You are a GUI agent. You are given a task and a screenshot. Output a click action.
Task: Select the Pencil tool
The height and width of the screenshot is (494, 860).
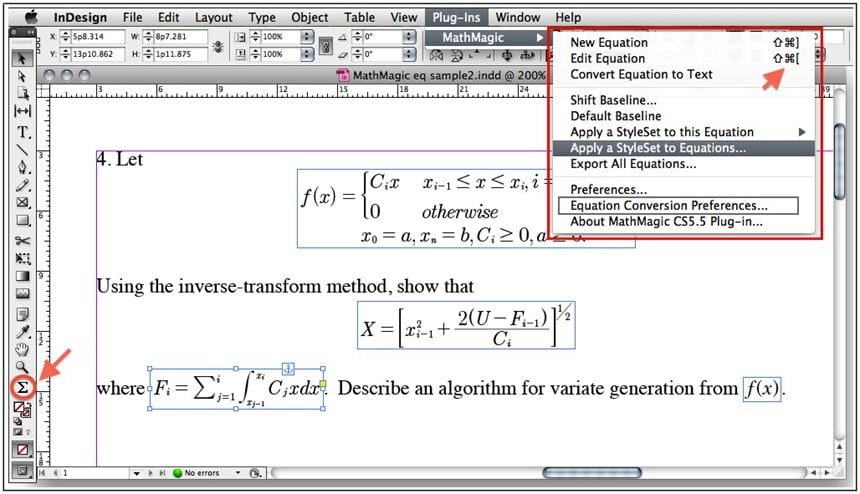pyautogui.click(x=22, y=185)
